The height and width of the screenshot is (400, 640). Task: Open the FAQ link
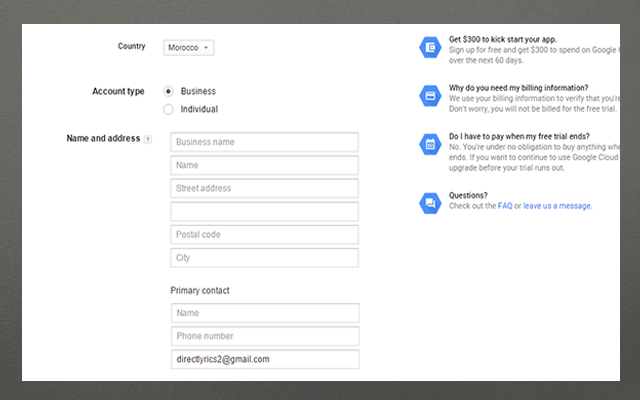click(505, 206)
